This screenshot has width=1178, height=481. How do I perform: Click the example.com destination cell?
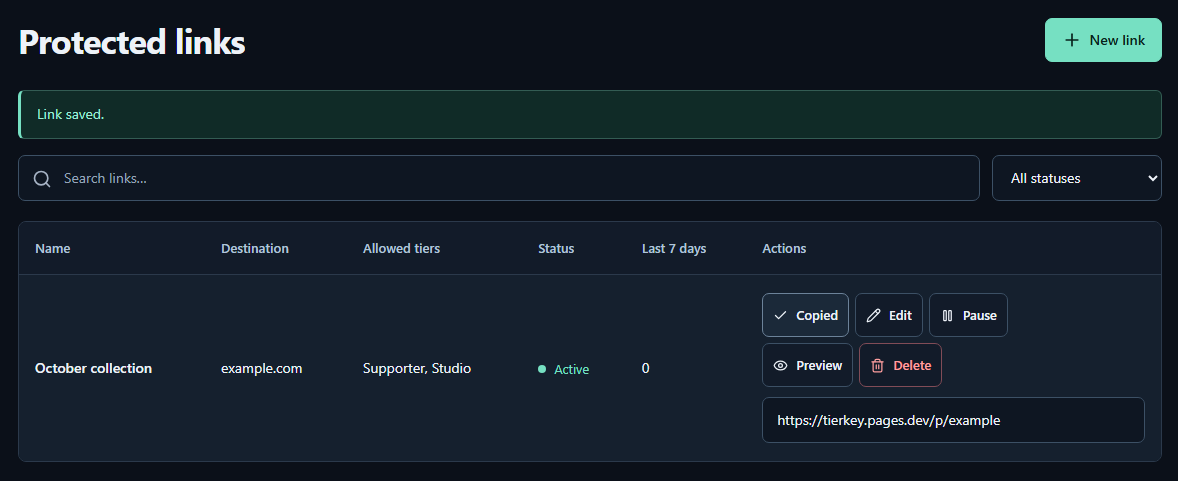tap(261, 368)
